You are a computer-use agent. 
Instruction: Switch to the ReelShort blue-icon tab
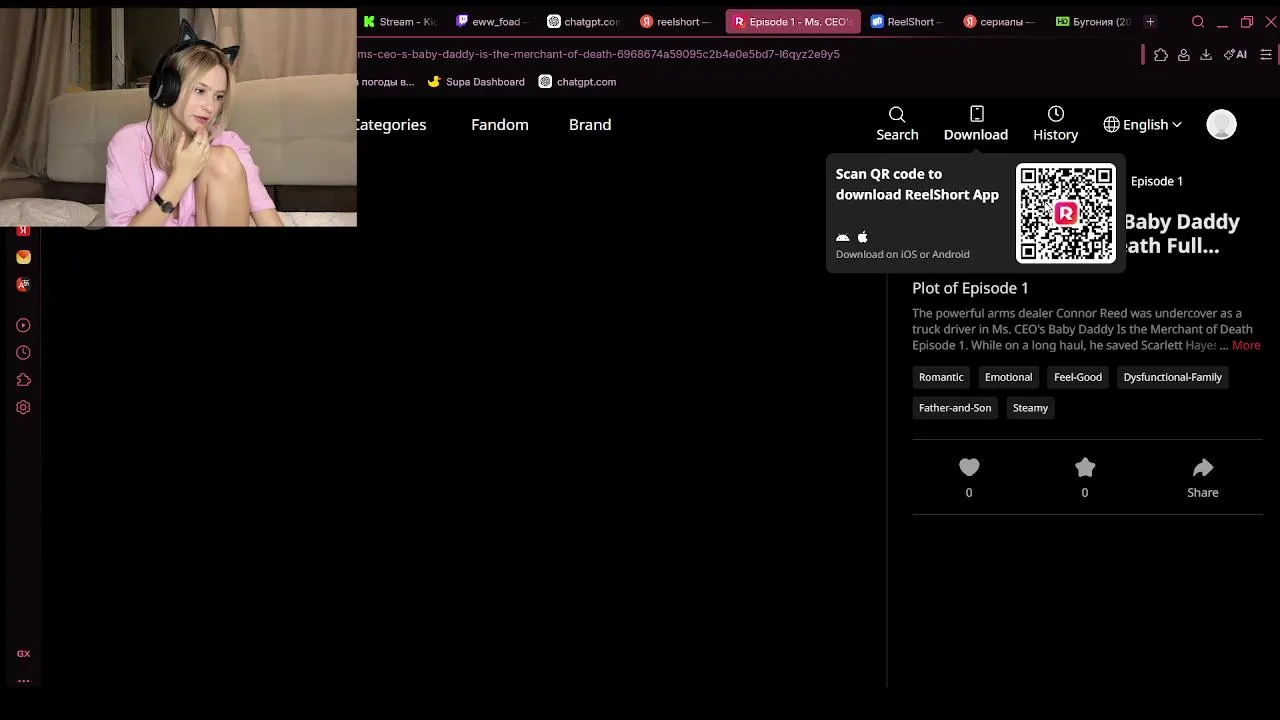point(907,22)
